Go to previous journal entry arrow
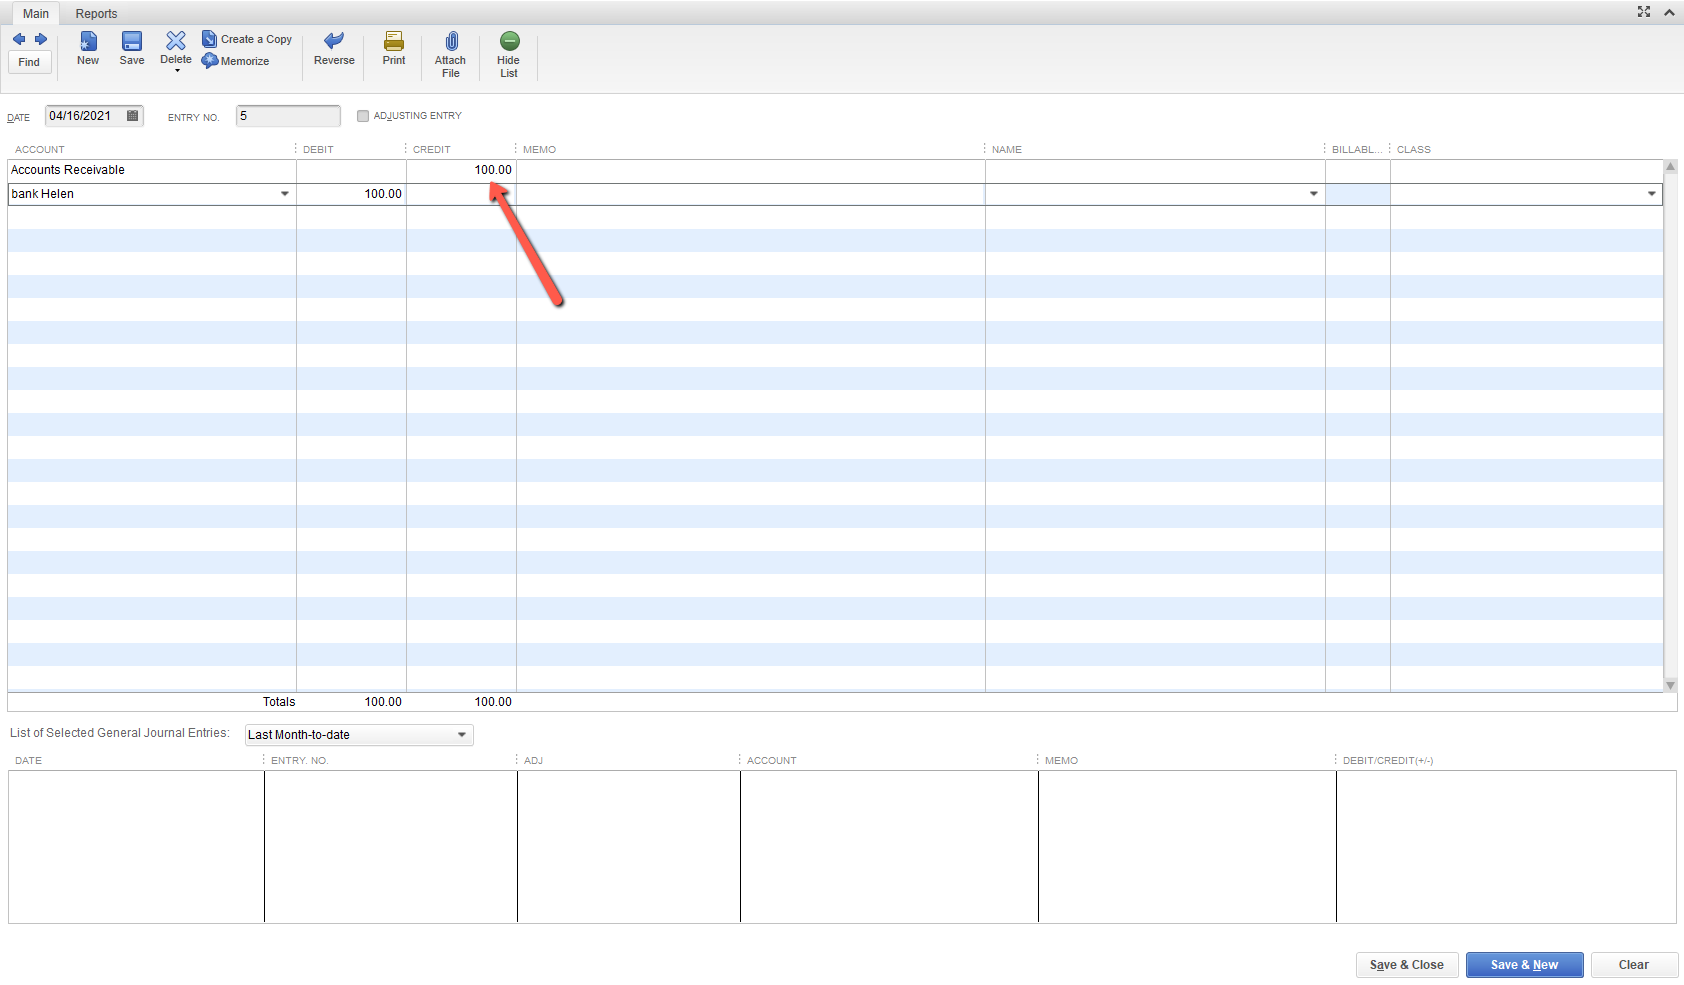This screenshot has height=985, width=1684. pos(19,39)
